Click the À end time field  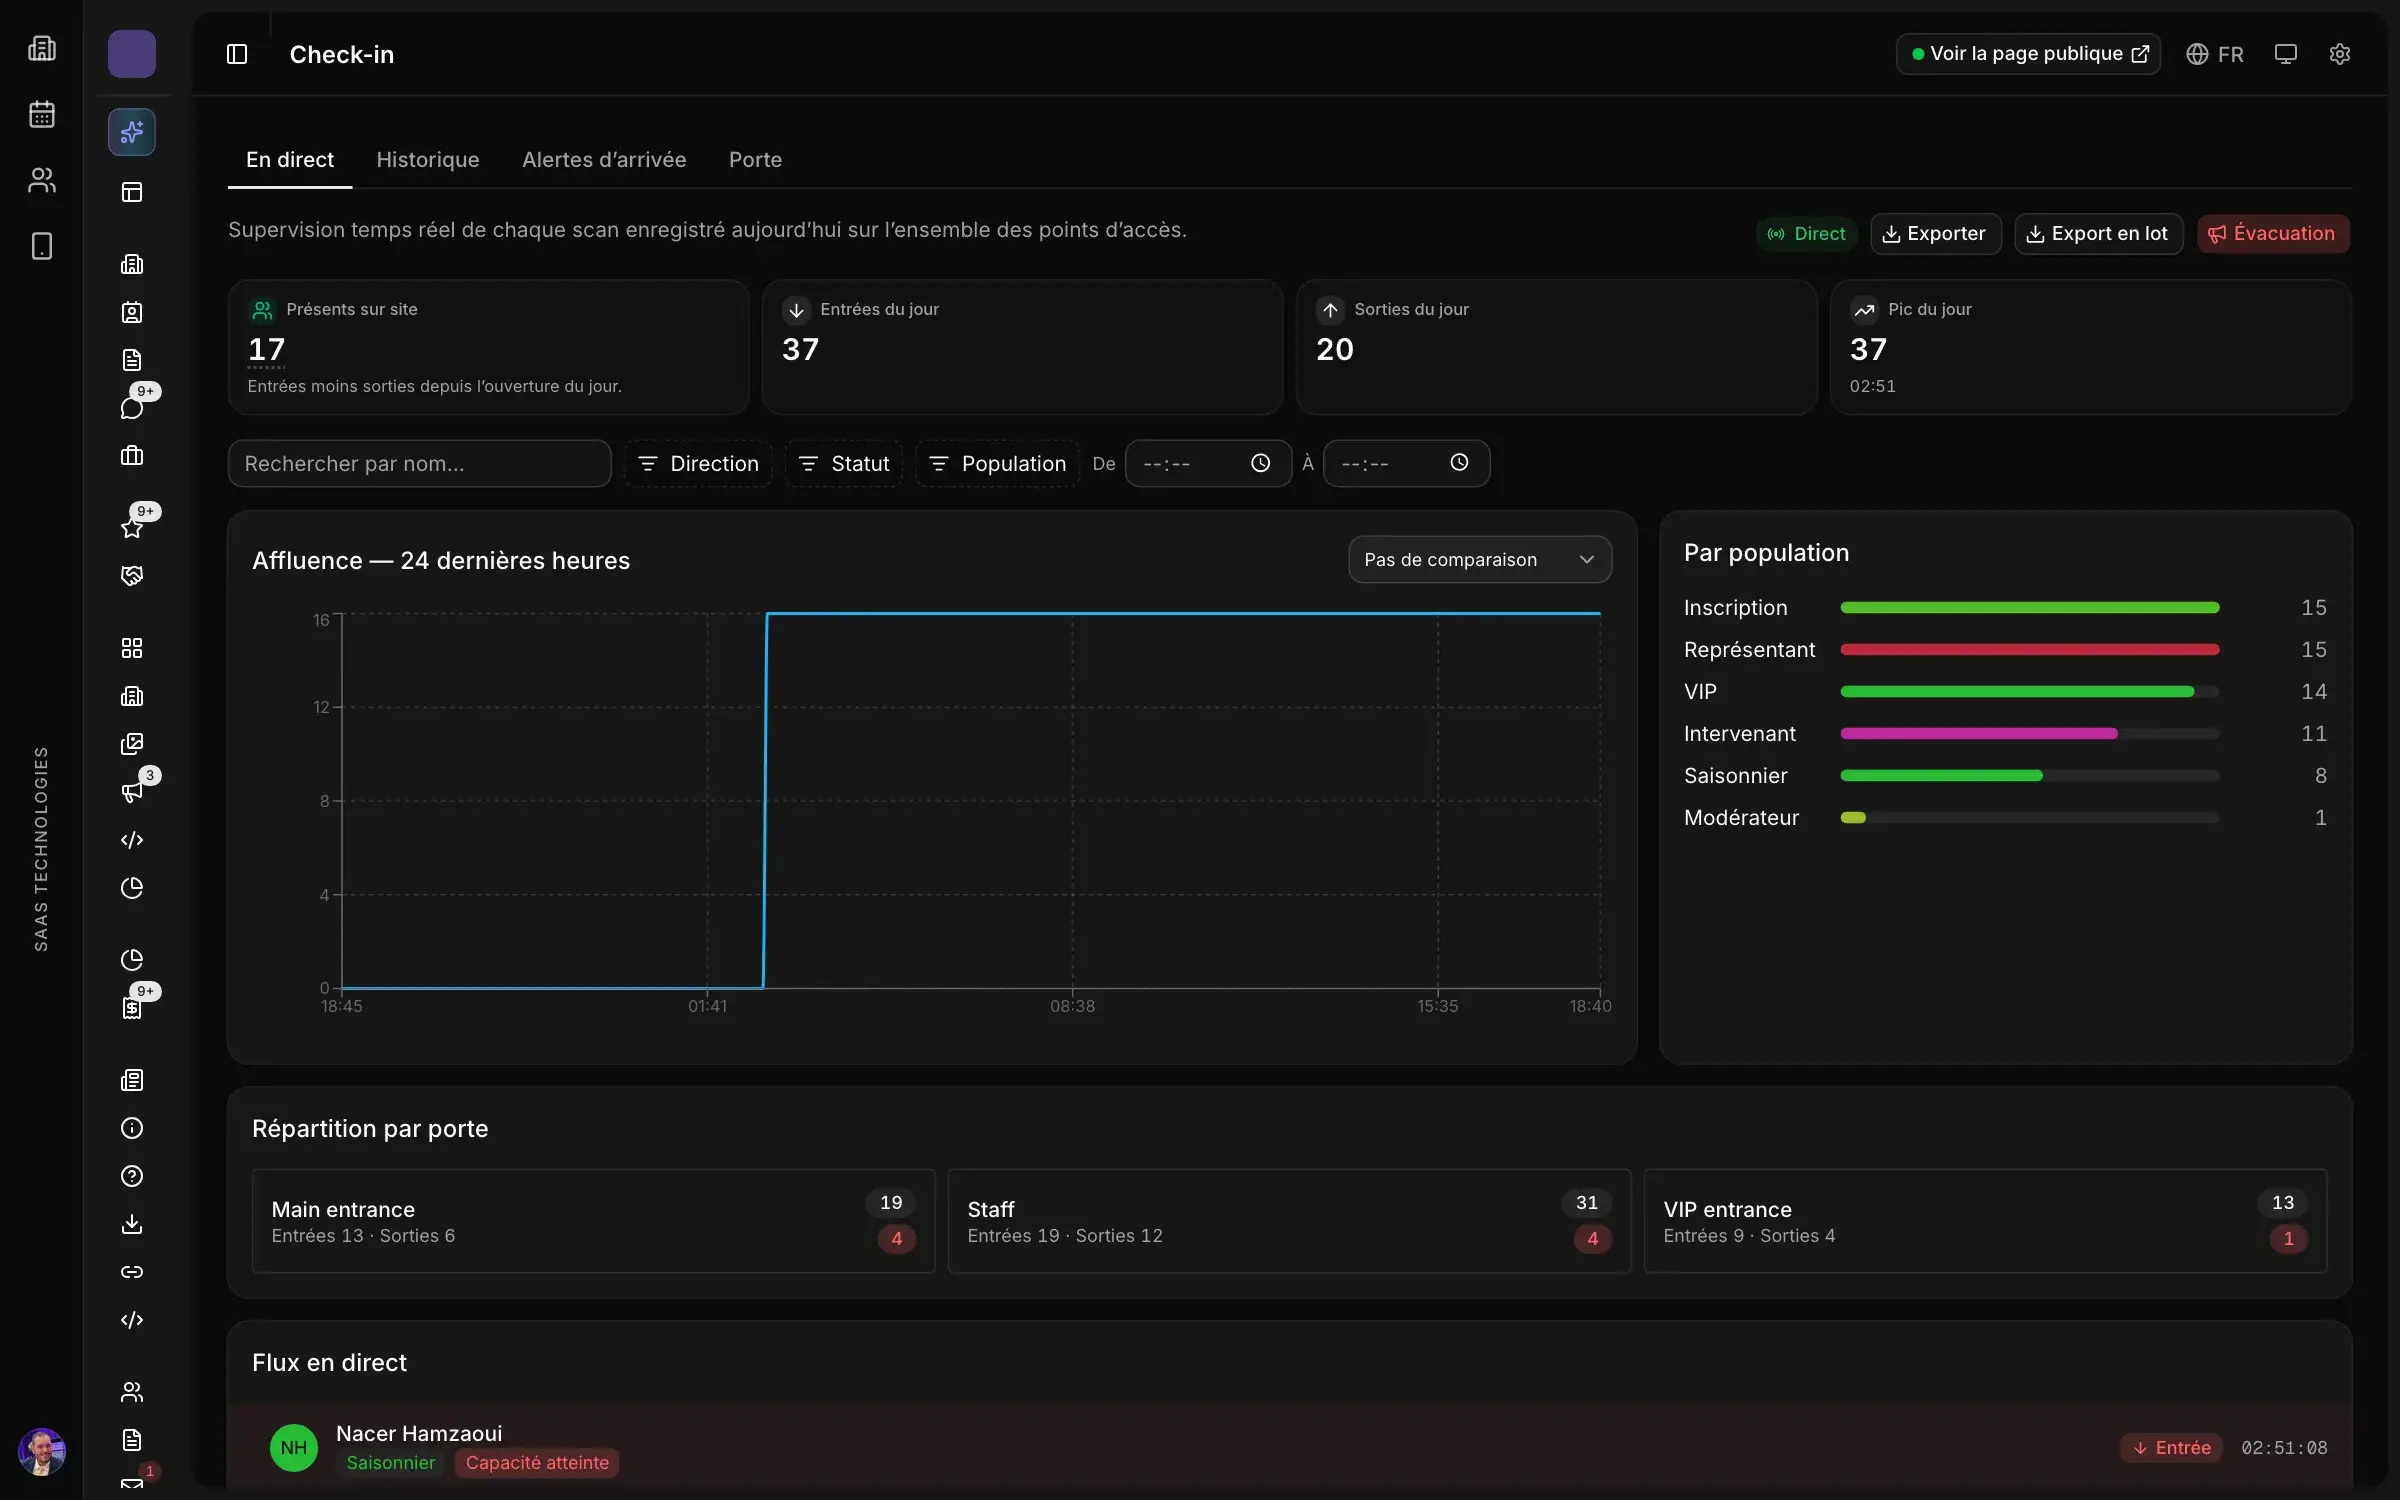click(1406, 464)
